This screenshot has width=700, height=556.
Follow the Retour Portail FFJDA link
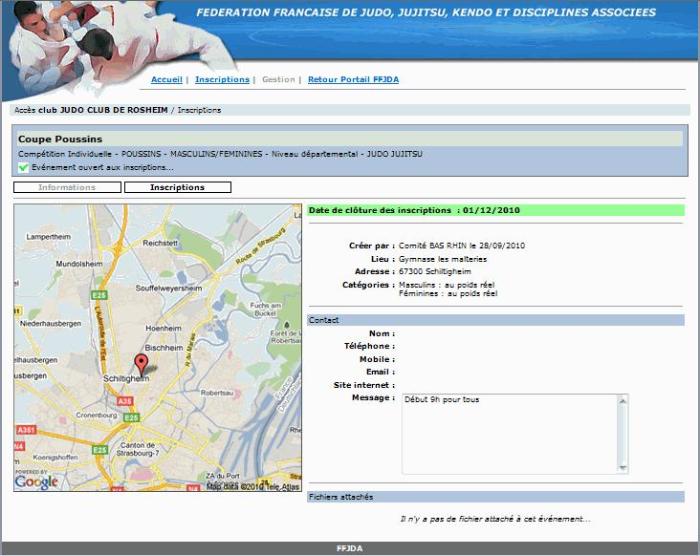pos(353,79)
